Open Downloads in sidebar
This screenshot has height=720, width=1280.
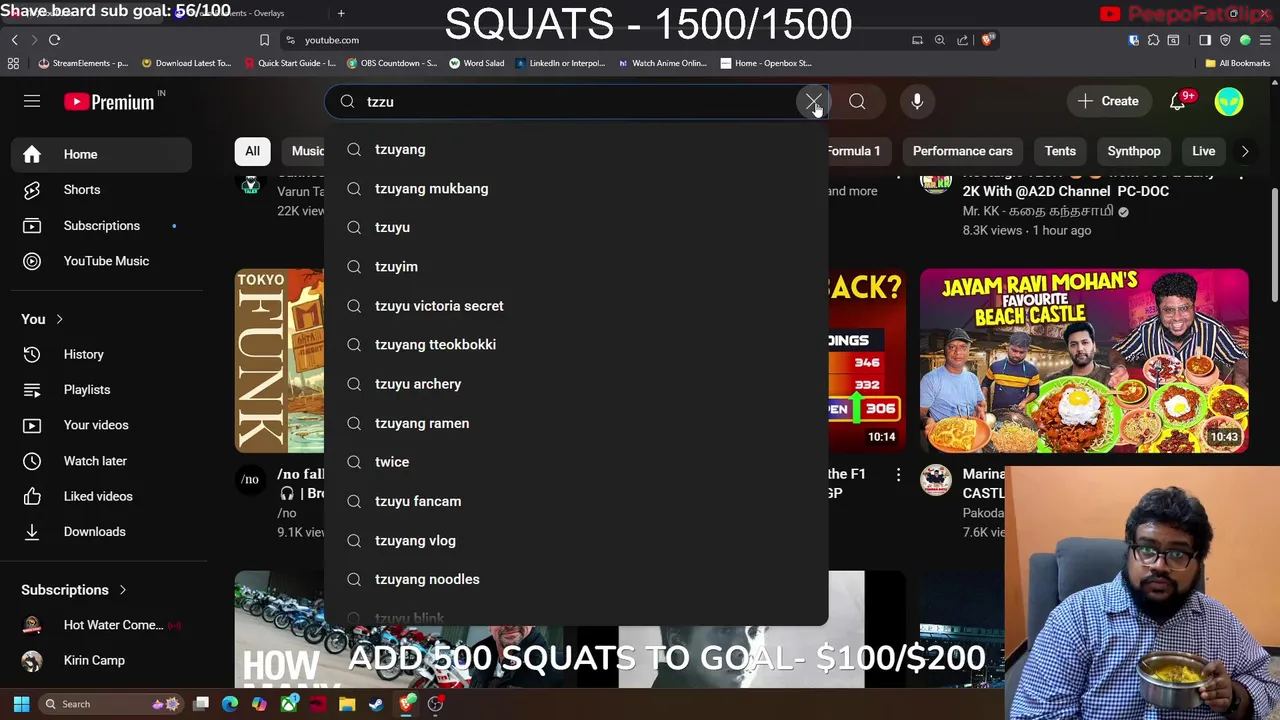tap(101, 532)
